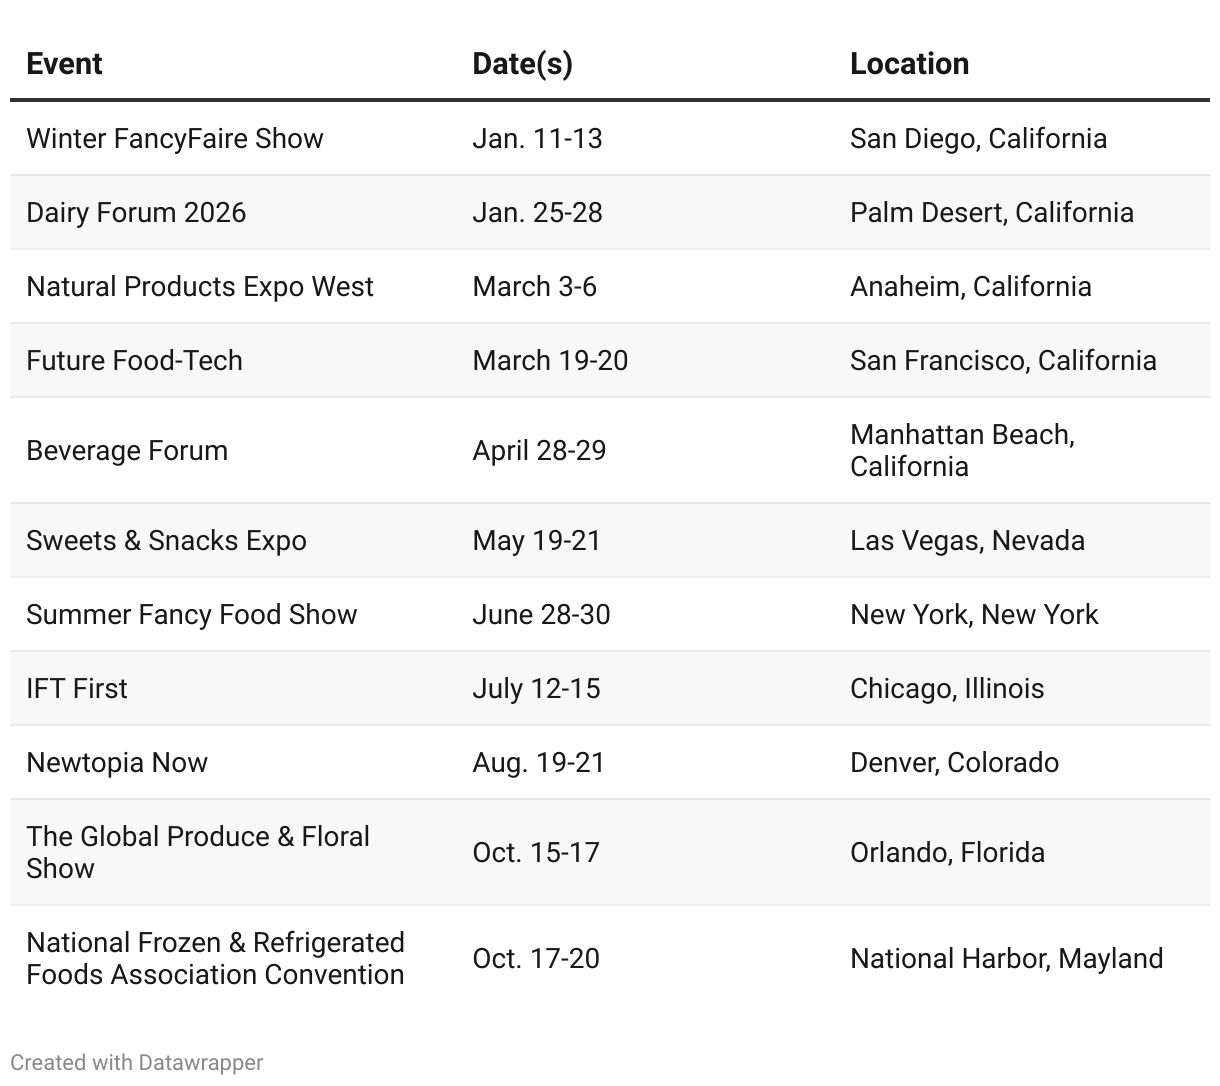The image size is (1220, 1086).
Task: Click the Date(s) column header
Action: [522, 64]
